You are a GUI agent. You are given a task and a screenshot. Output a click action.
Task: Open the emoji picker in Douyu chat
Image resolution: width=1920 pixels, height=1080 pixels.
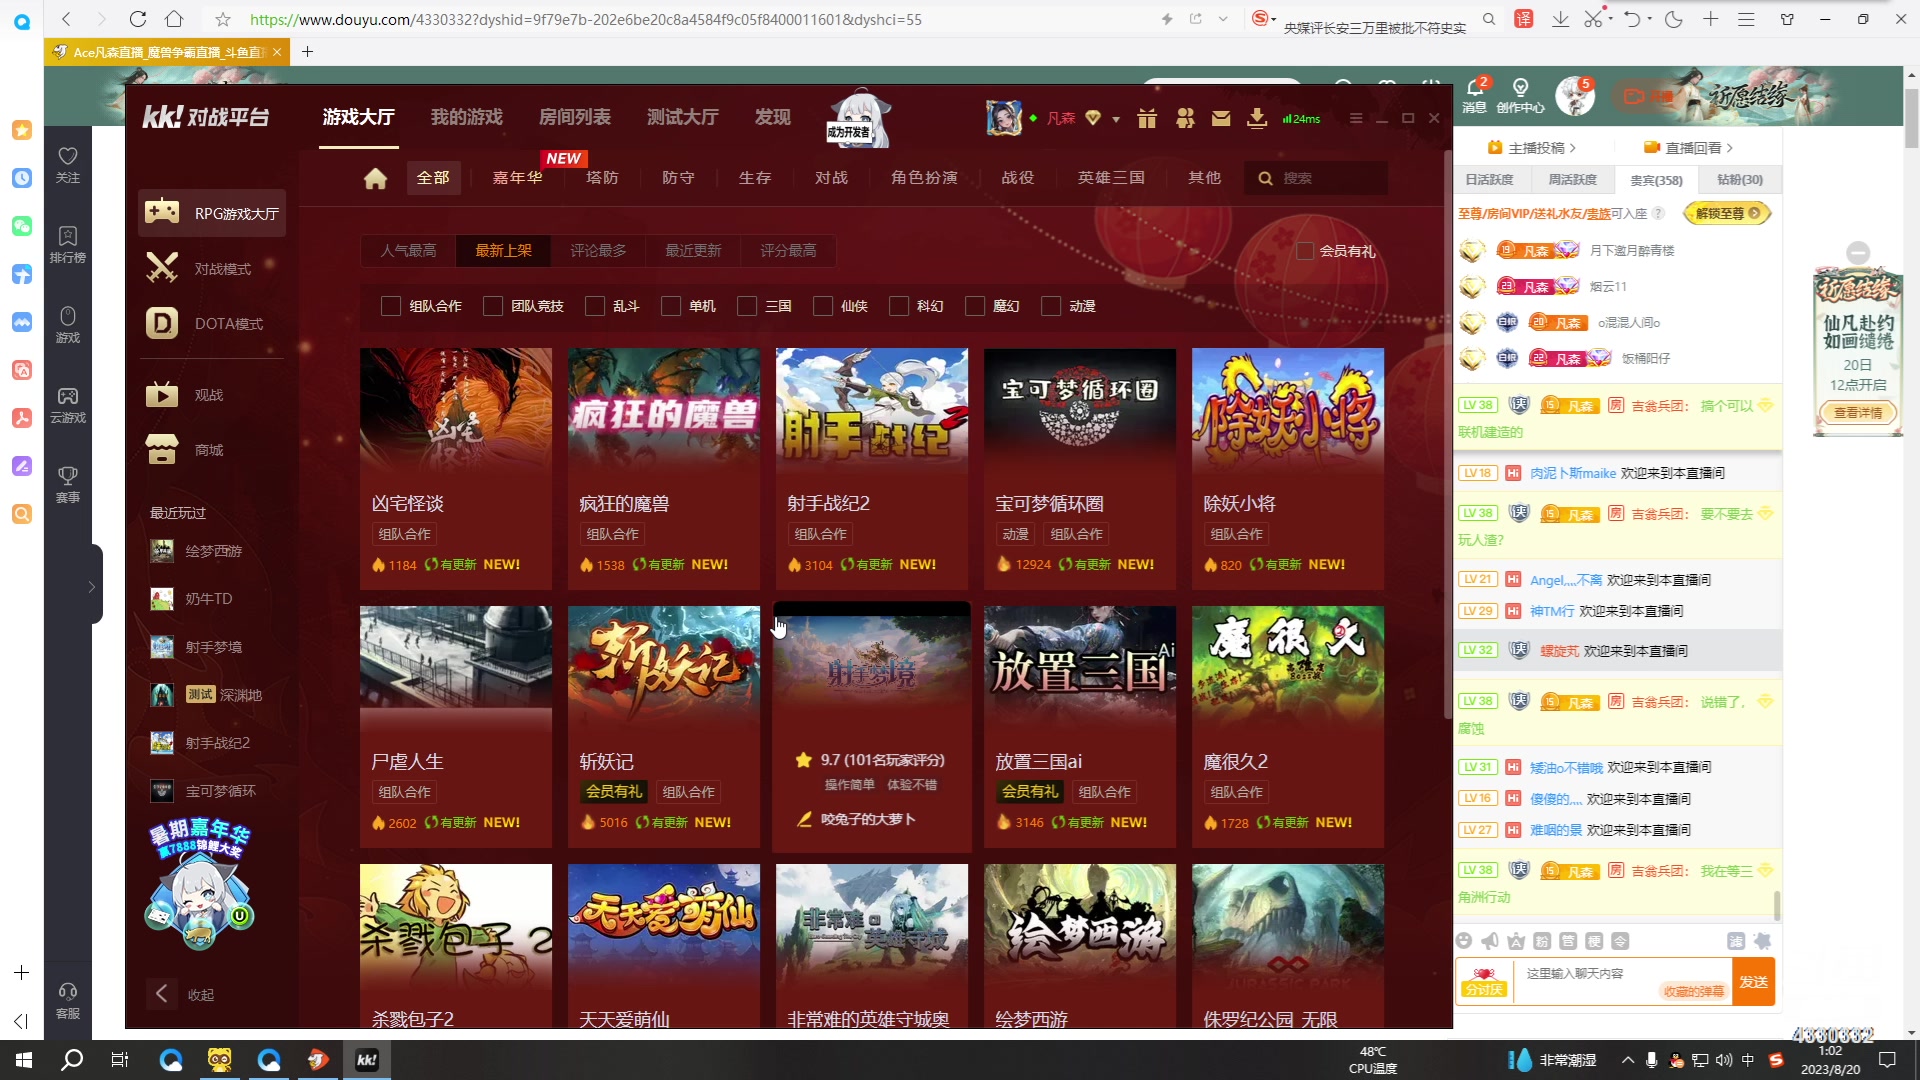point(1464,941)
